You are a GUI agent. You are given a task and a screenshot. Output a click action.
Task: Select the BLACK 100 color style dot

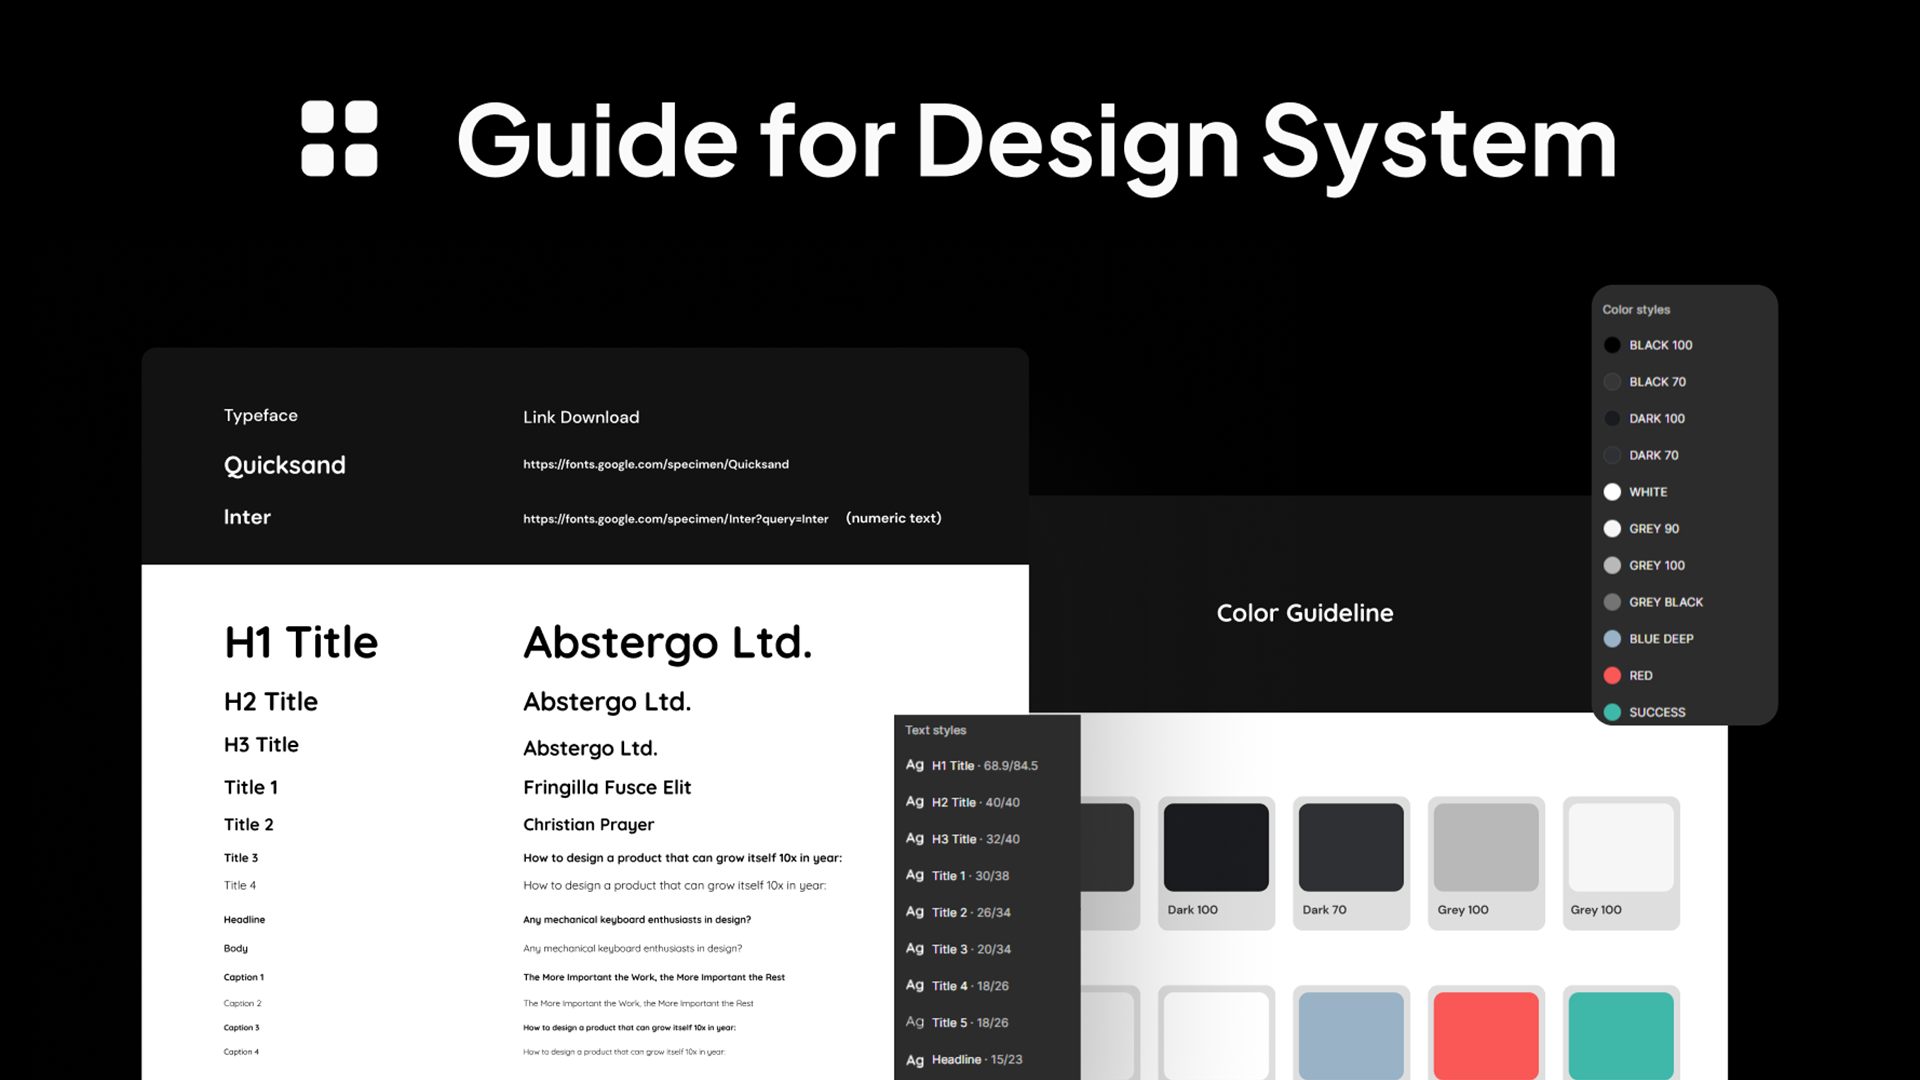click(1612, 345)
